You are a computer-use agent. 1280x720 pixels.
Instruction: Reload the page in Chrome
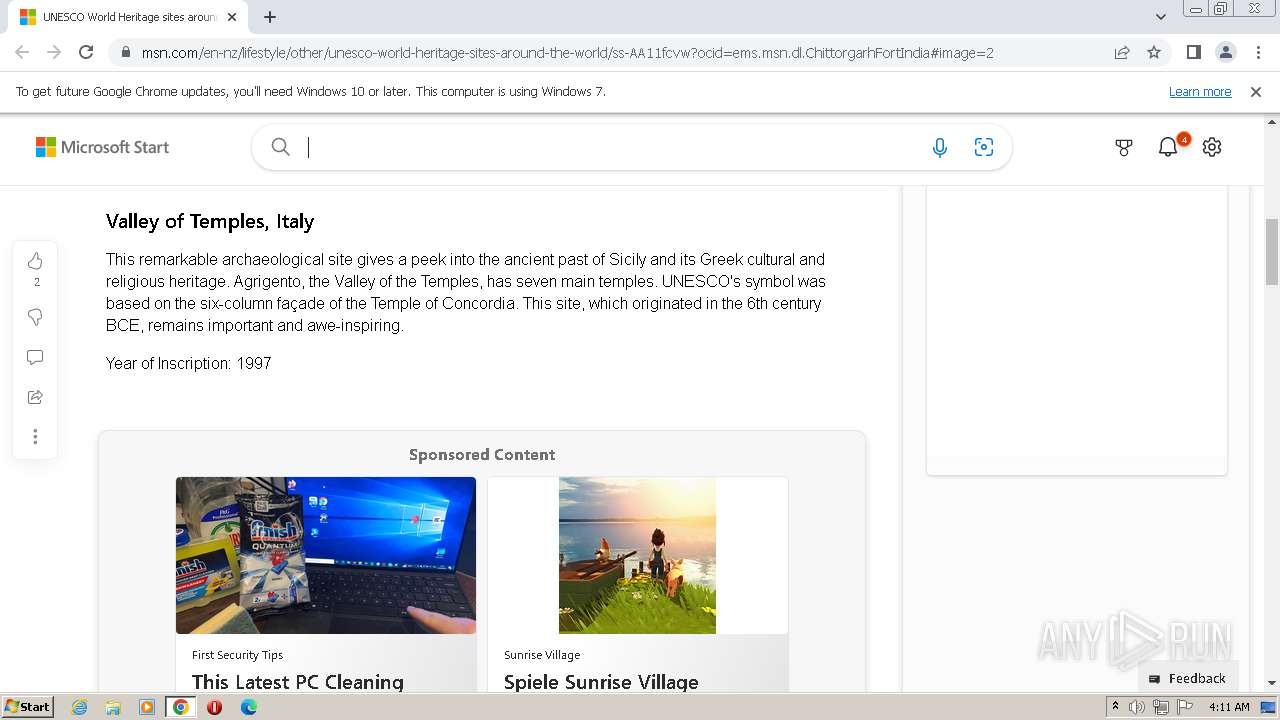coord(86,52)
